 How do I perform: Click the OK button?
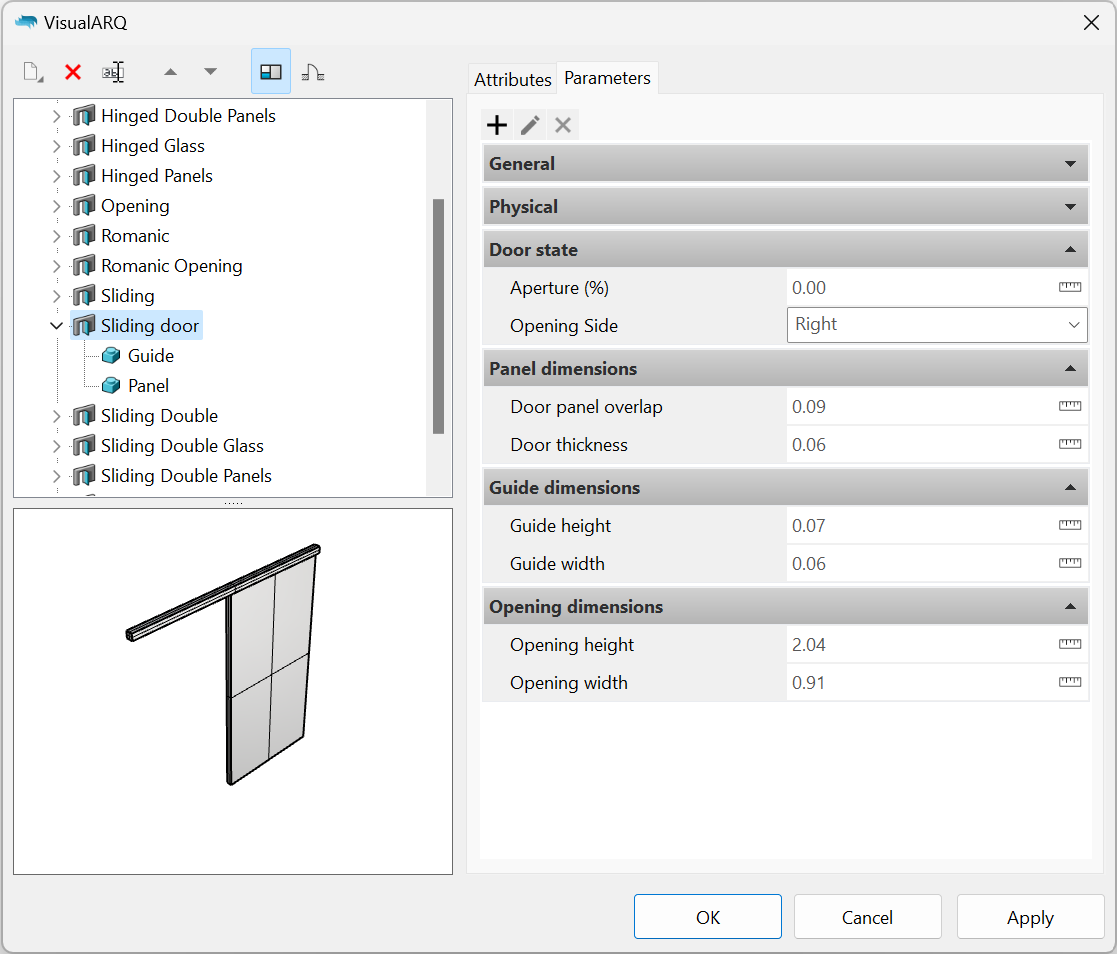click(x=707, y=917)
